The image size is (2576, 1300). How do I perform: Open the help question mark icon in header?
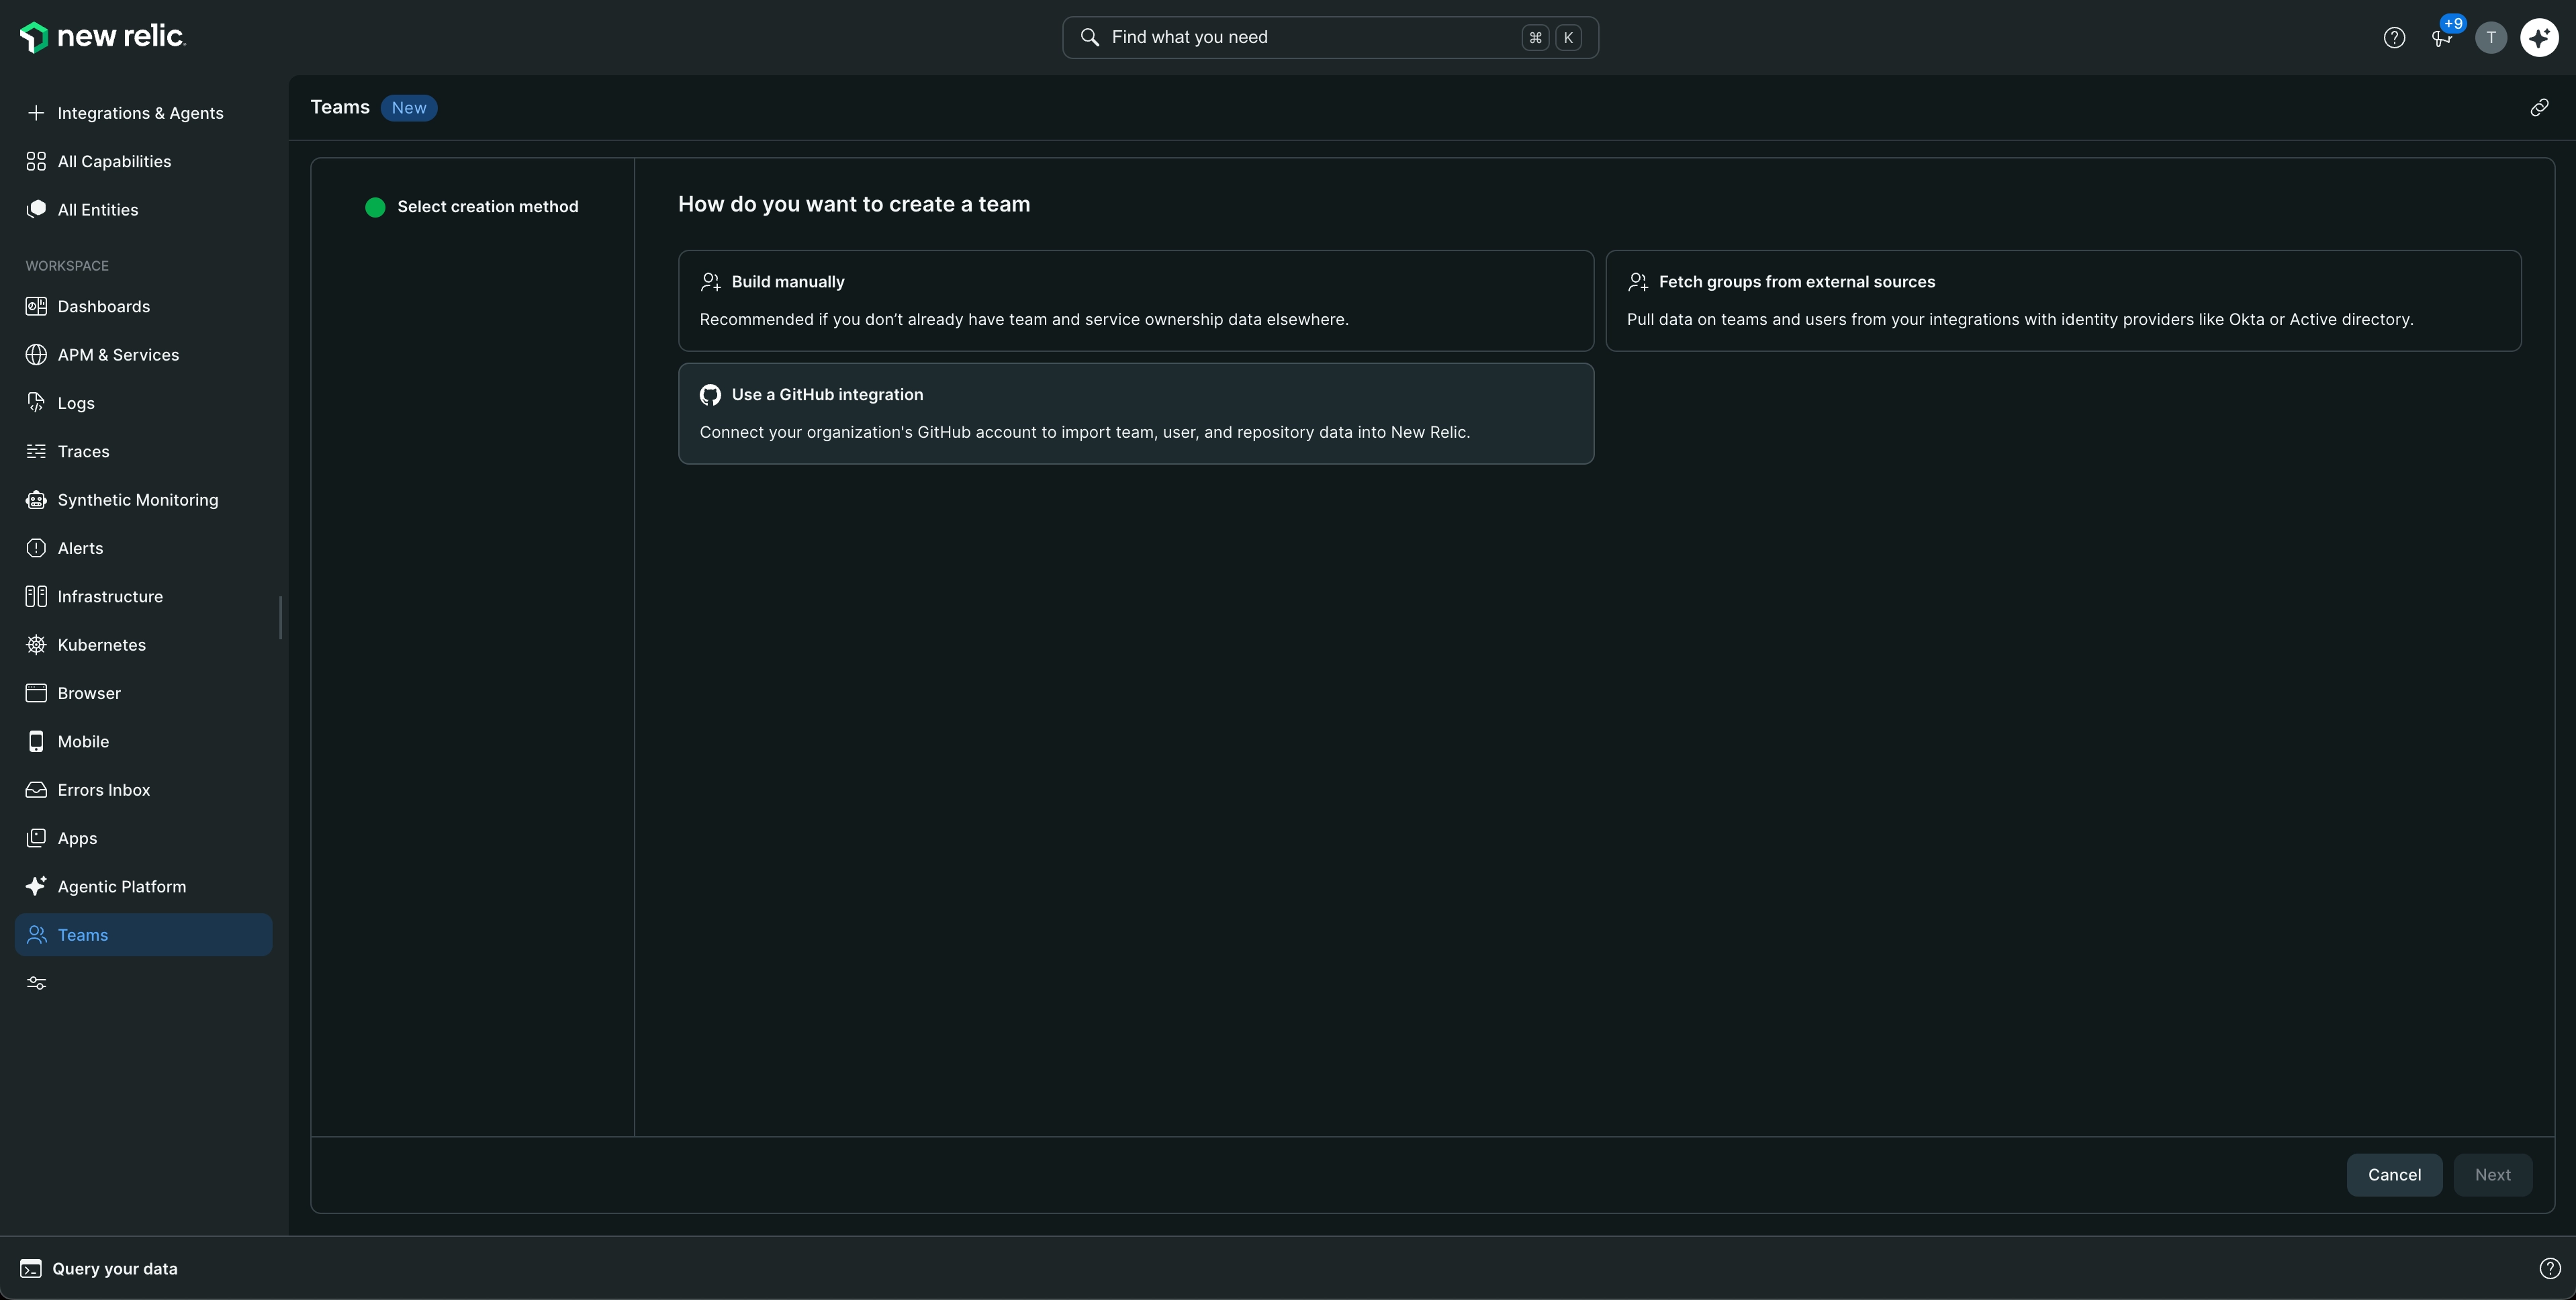pos(2394,38)
